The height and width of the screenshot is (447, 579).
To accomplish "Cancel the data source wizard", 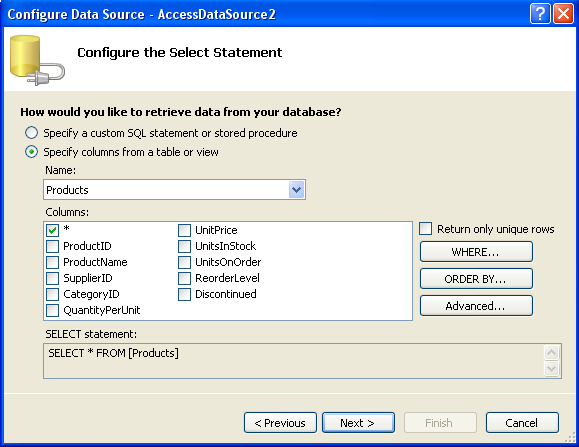I will coord(522,423).
